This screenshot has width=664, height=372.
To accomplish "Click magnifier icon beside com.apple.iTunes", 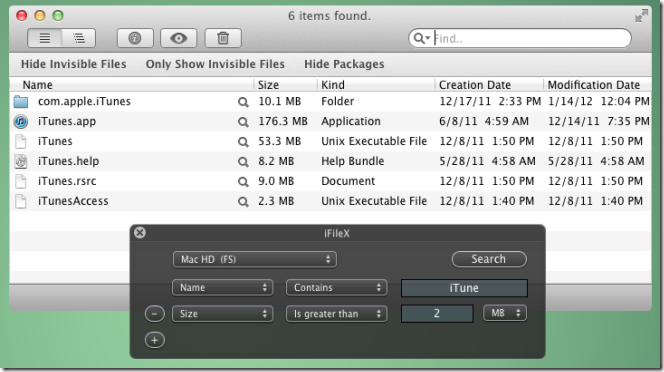I will point(243,102).
